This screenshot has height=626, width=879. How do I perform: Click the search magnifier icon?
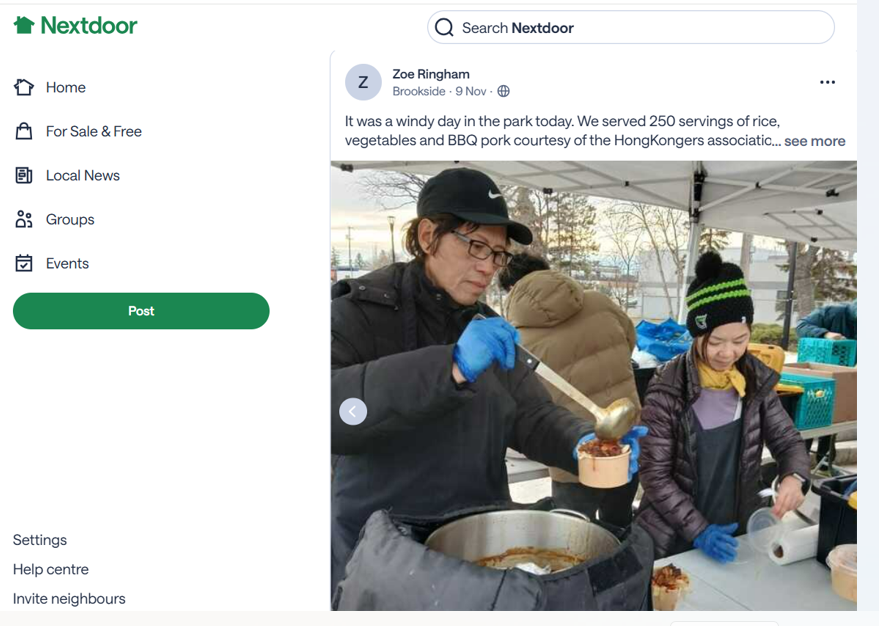(444, 28)
